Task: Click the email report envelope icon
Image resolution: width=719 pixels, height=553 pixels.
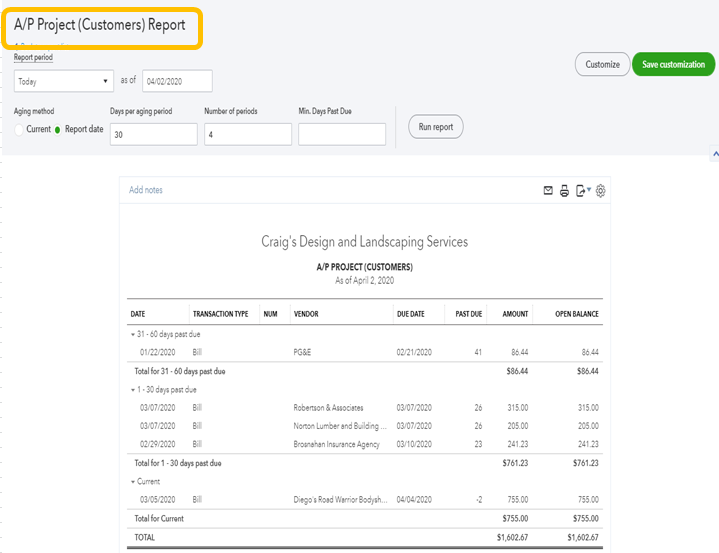Action: [548, 191]
